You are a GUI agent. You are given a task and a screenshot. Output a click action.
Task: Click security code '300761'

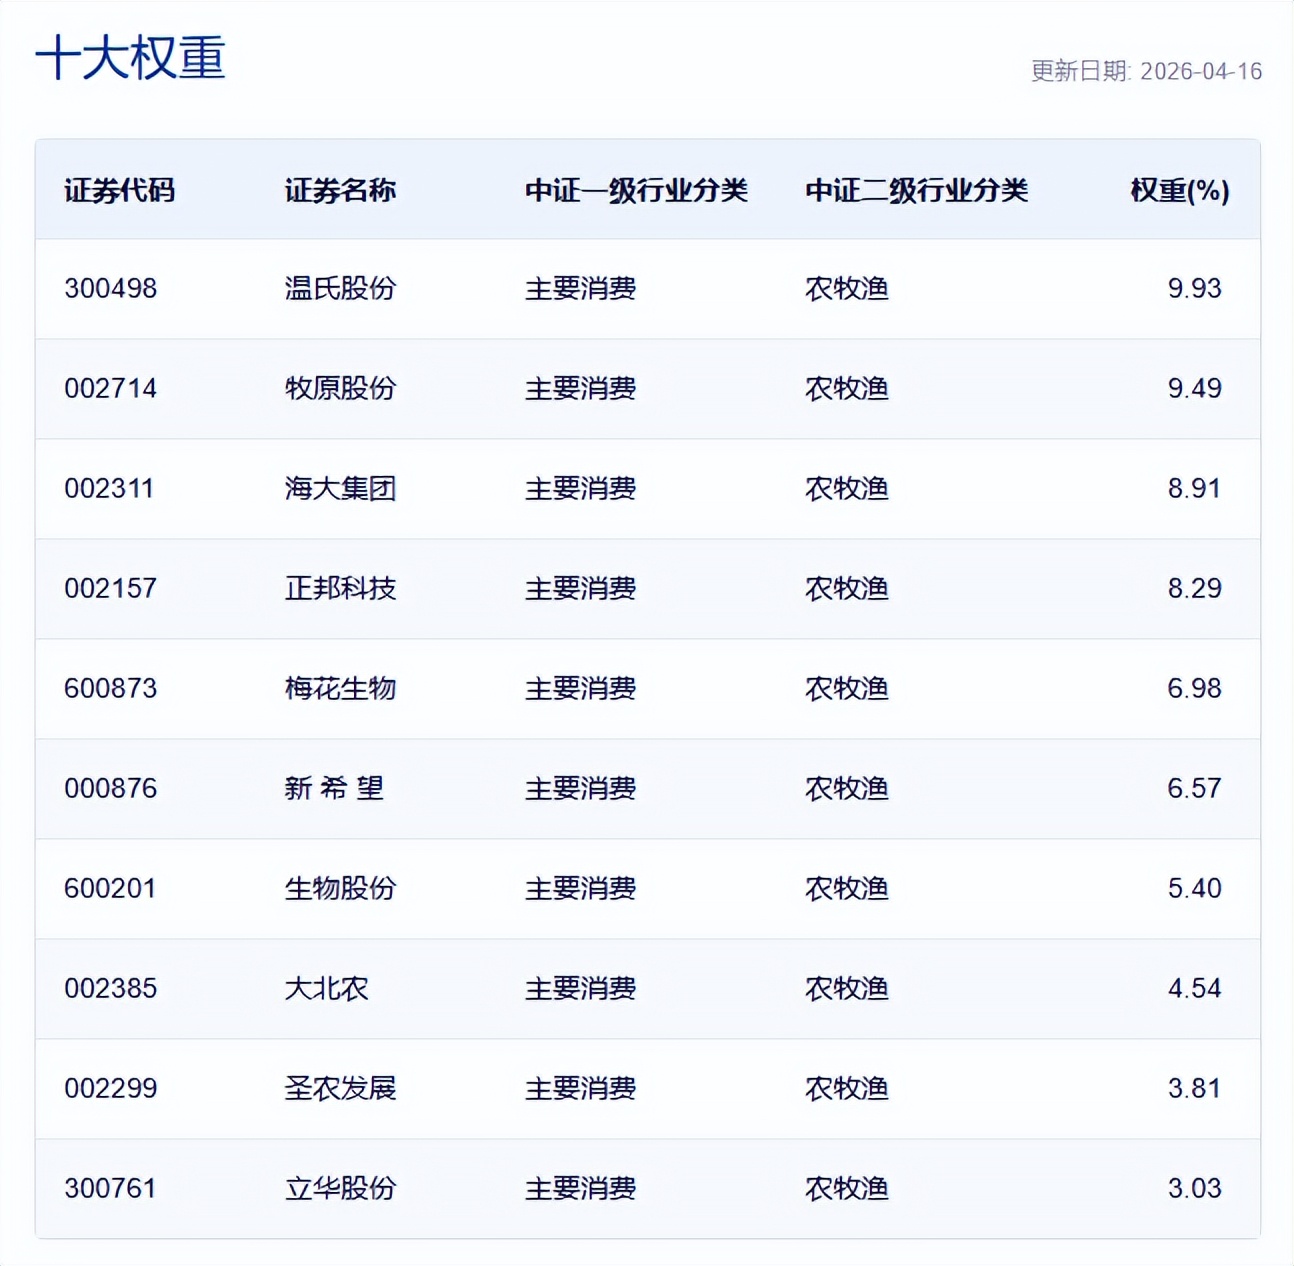point(110,1188)
